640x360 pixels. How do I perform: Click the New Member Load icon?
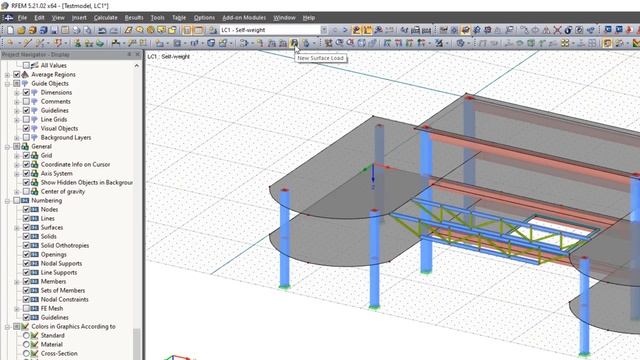(x=271, y=43)
